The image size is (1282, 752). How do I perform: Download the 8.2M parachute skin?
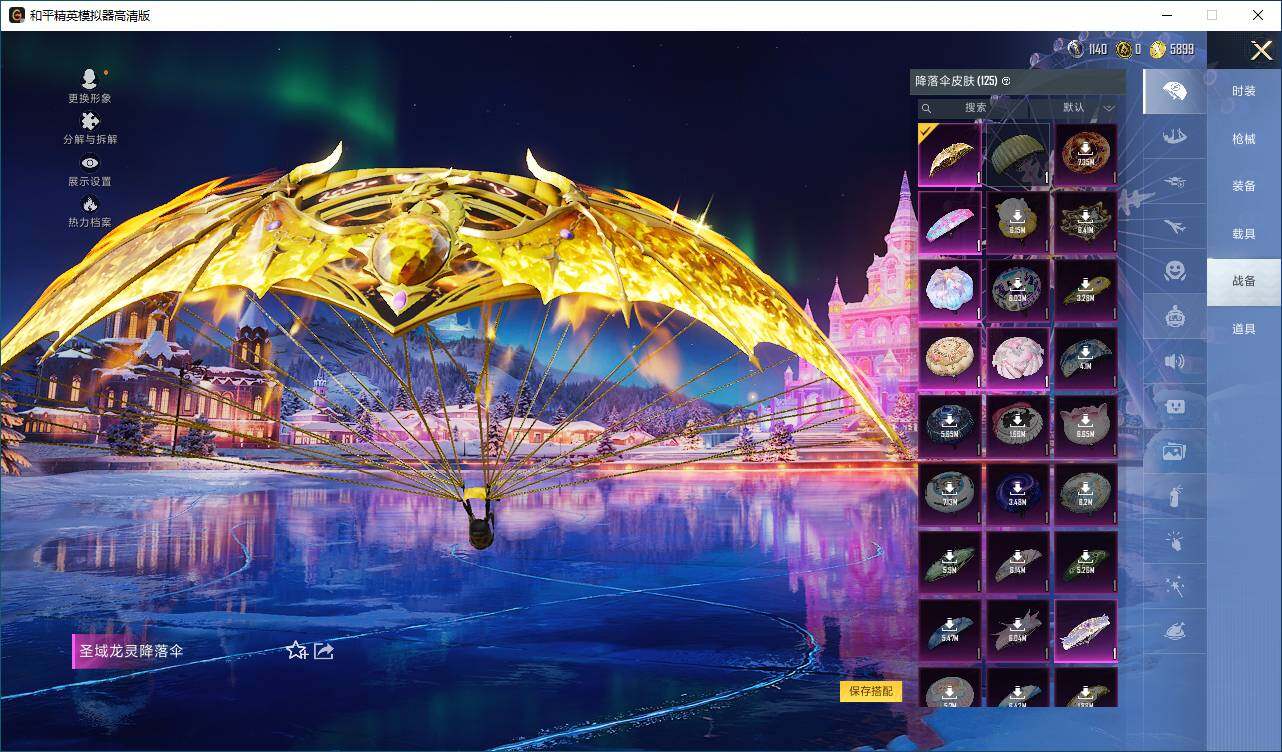point(1086,495)
